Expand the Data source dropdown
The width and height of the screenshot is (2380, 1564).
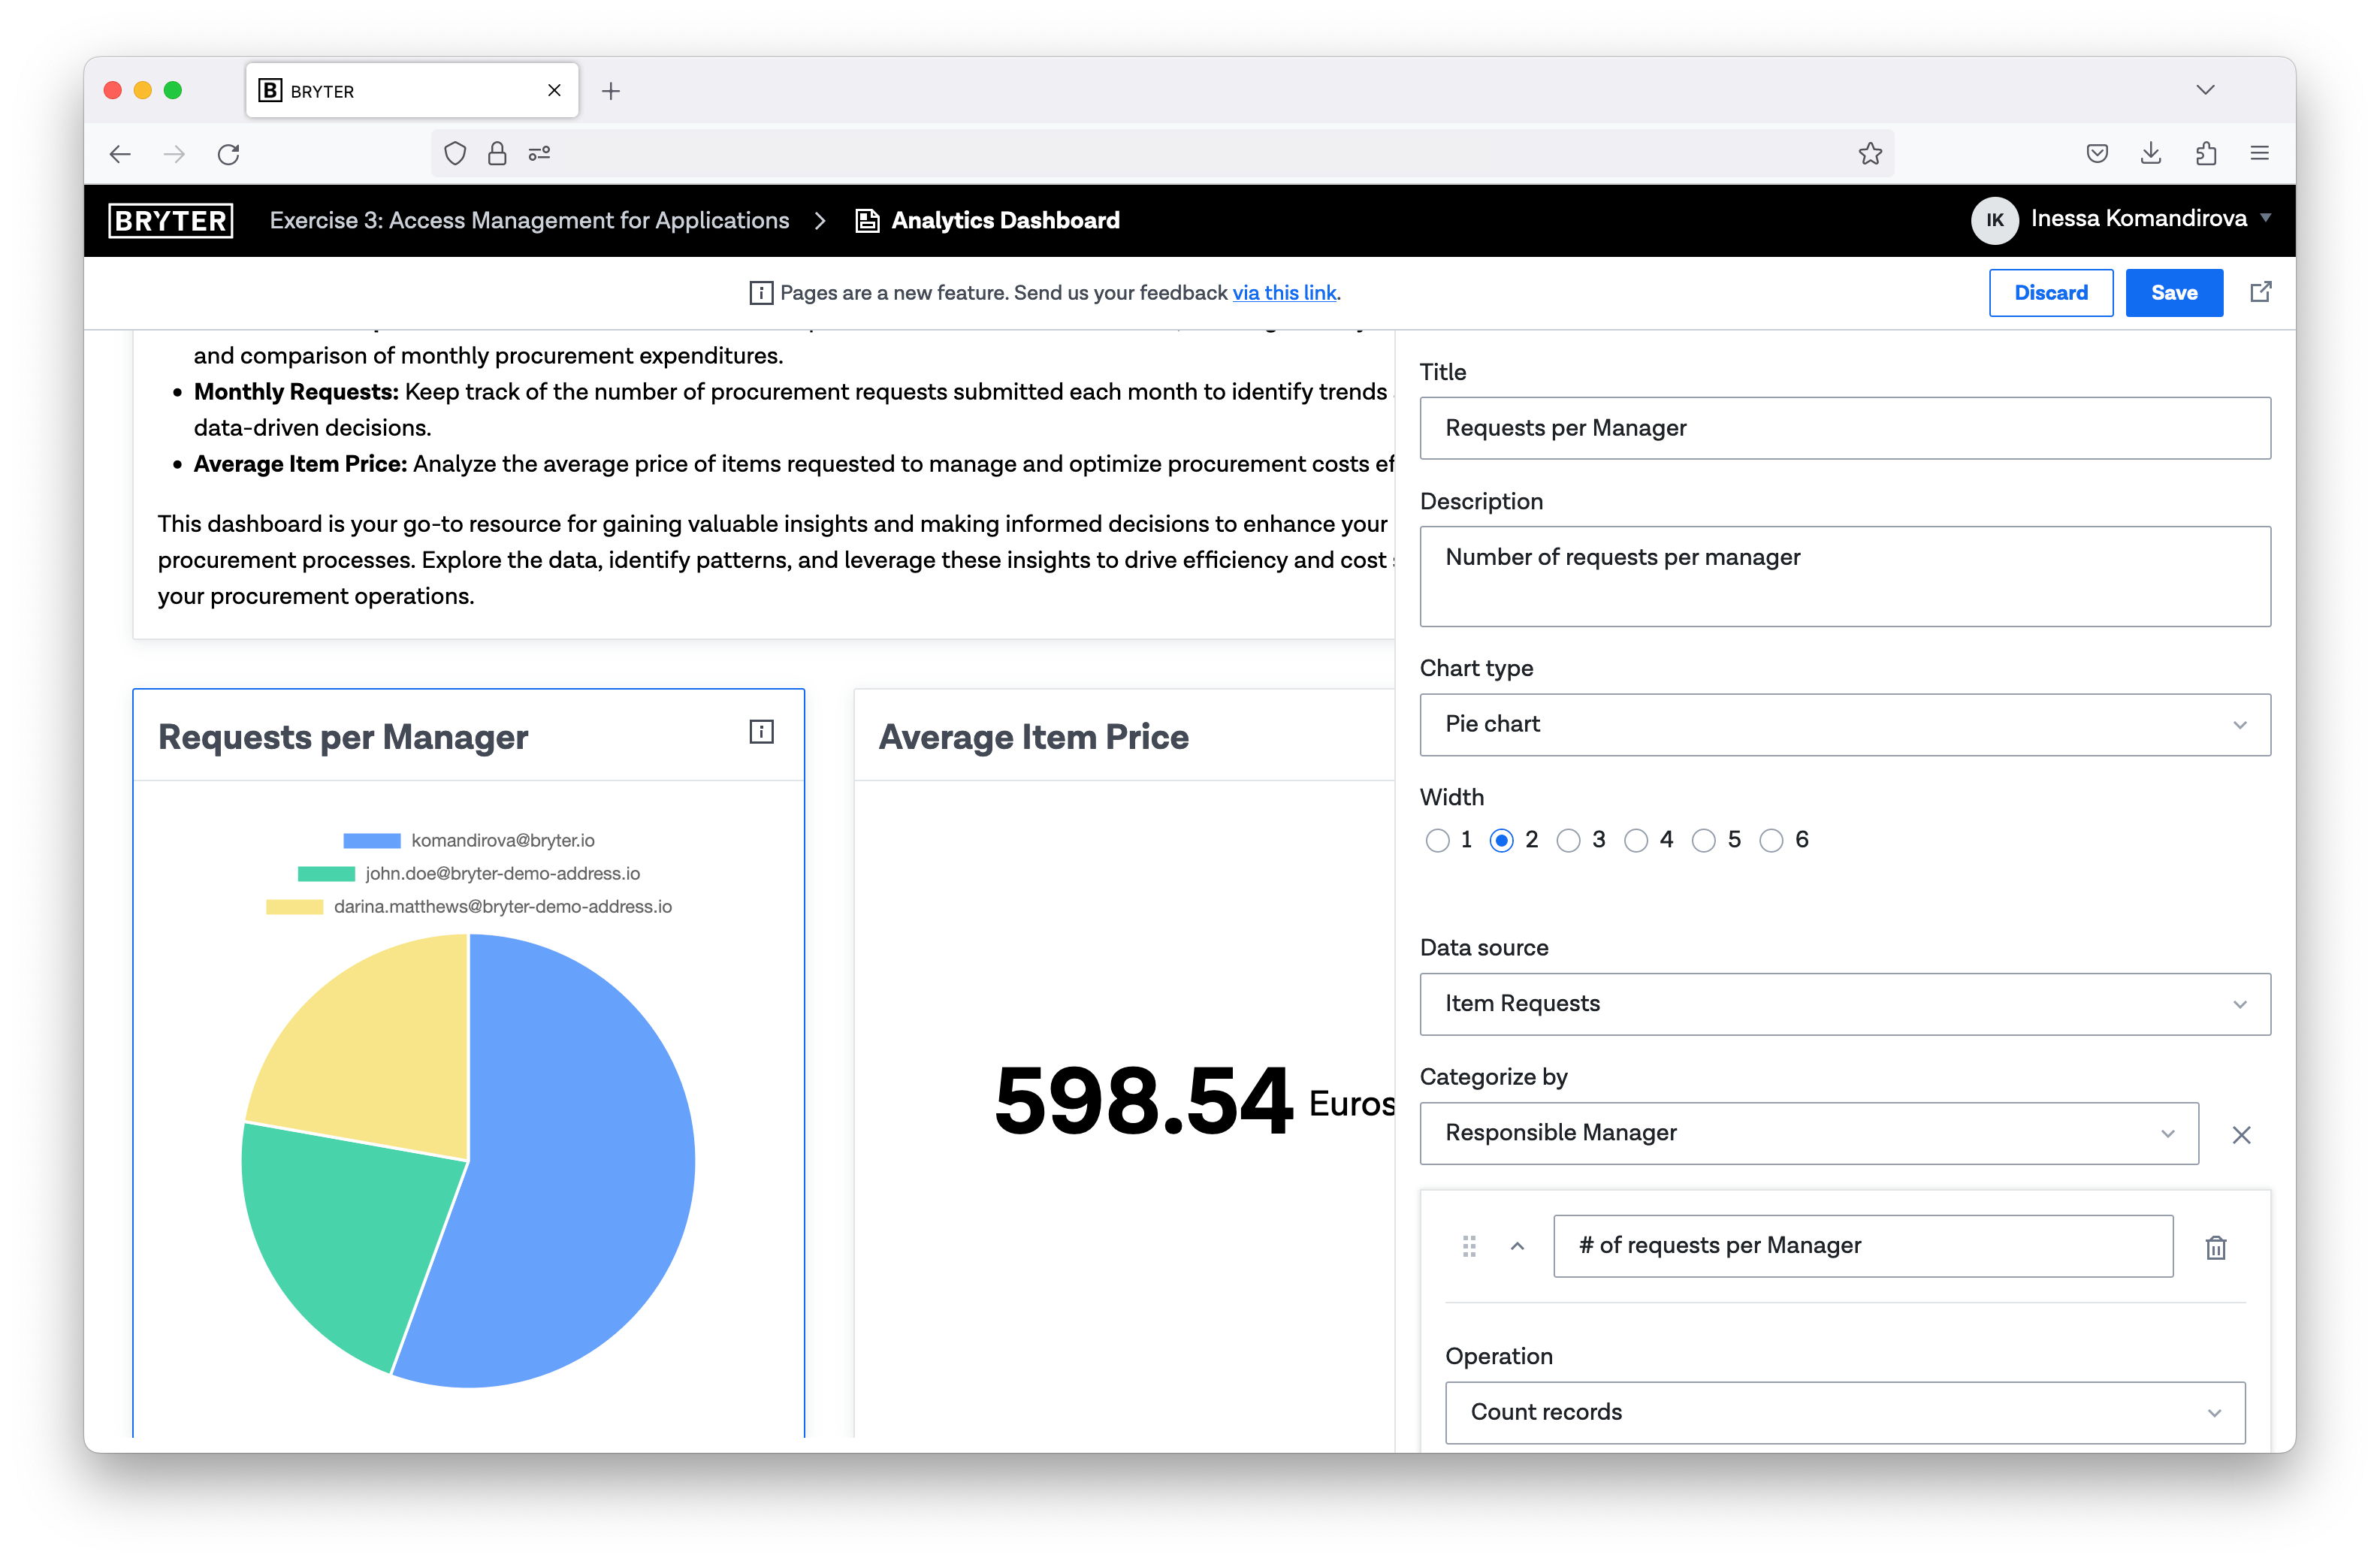pyautogui.click(x=1844, y=1003)
